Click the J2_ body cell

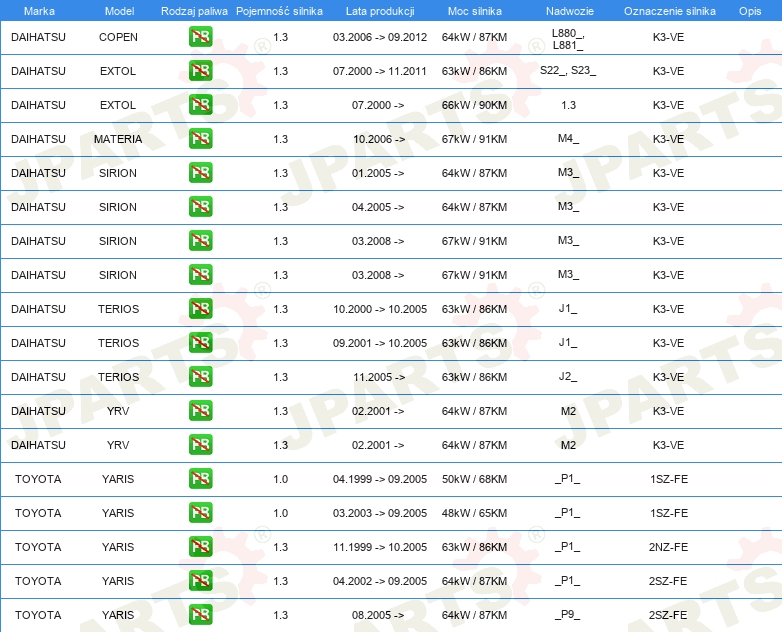[x=568, y=377]
